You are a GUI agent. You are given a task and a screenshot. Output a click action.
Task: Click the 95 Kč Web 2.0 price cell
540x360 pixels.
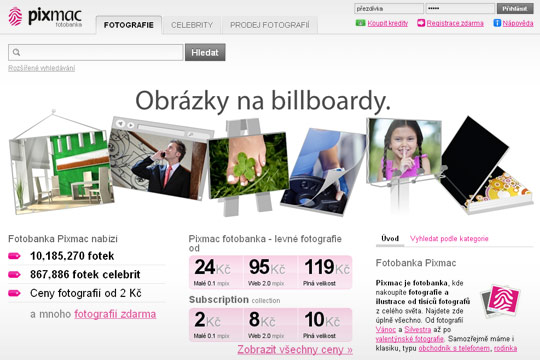(x=271, y=272)
